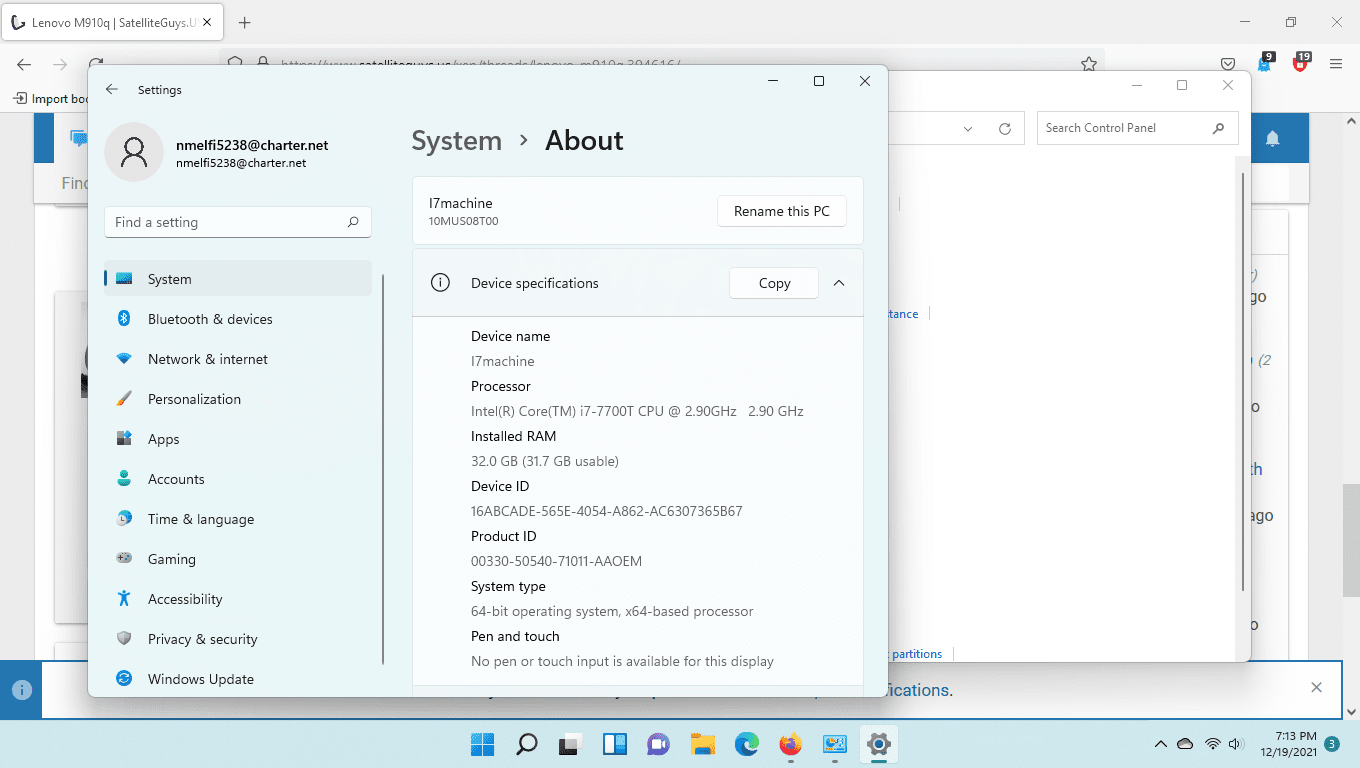The width and height of the screenshot is (1360, 768).
Task: Open the Control Panel address bar dropdown
Action: [967, 128]
